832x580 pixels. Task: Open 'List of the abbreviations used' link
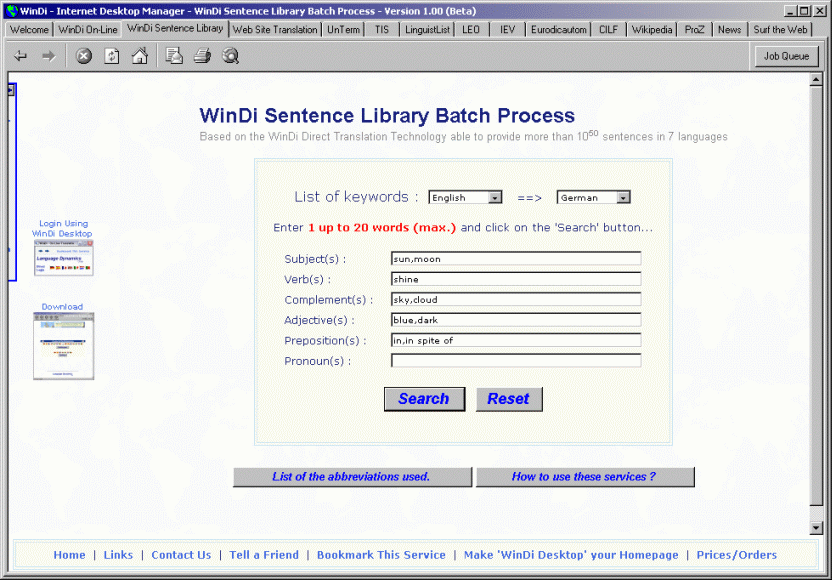tap(351, 477)
